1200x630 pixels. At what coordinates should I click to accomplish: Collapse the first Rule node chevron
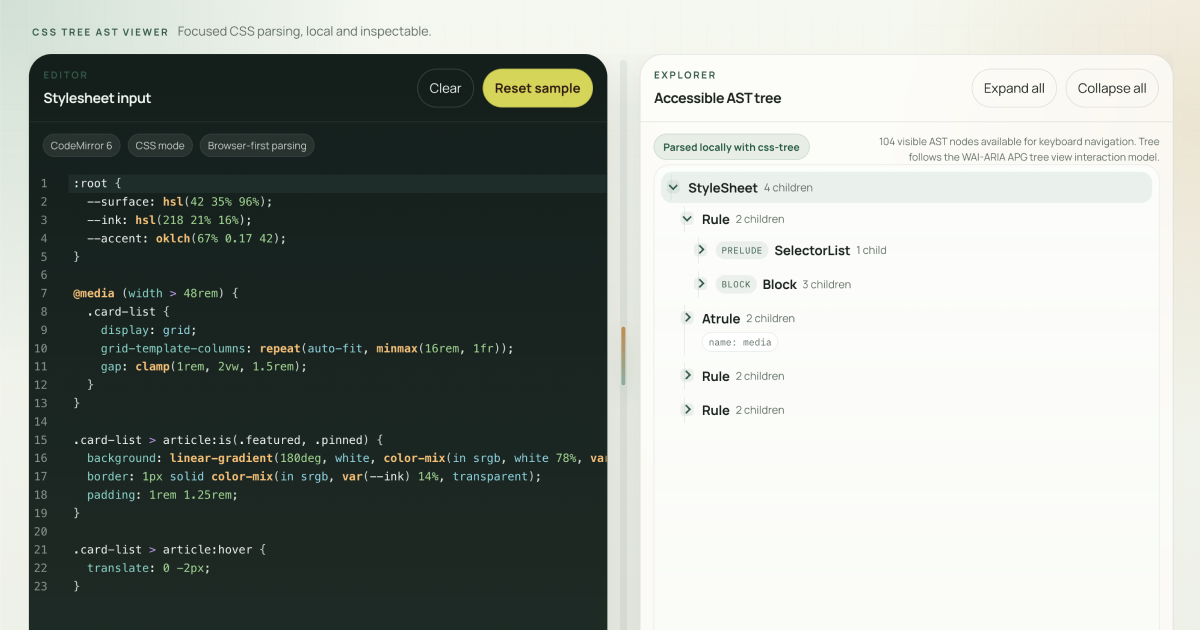click(687, 219)
